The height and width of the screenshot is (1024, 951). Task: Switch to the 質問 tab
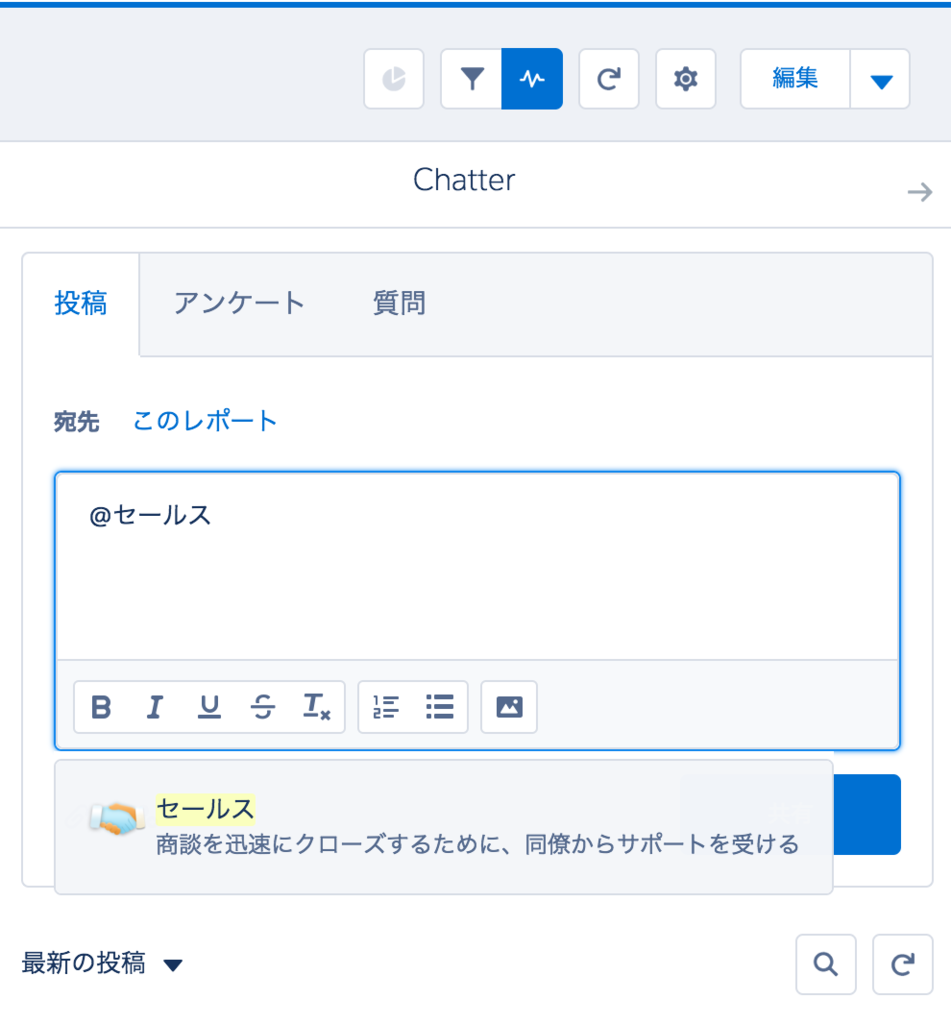coord(398,303)
